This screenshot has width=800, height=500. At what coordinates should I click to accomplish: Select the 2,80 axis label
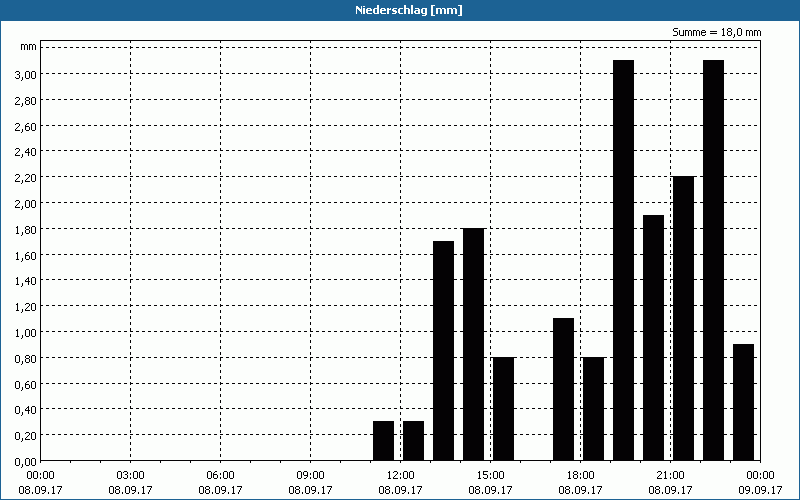[x=26, y=101]
